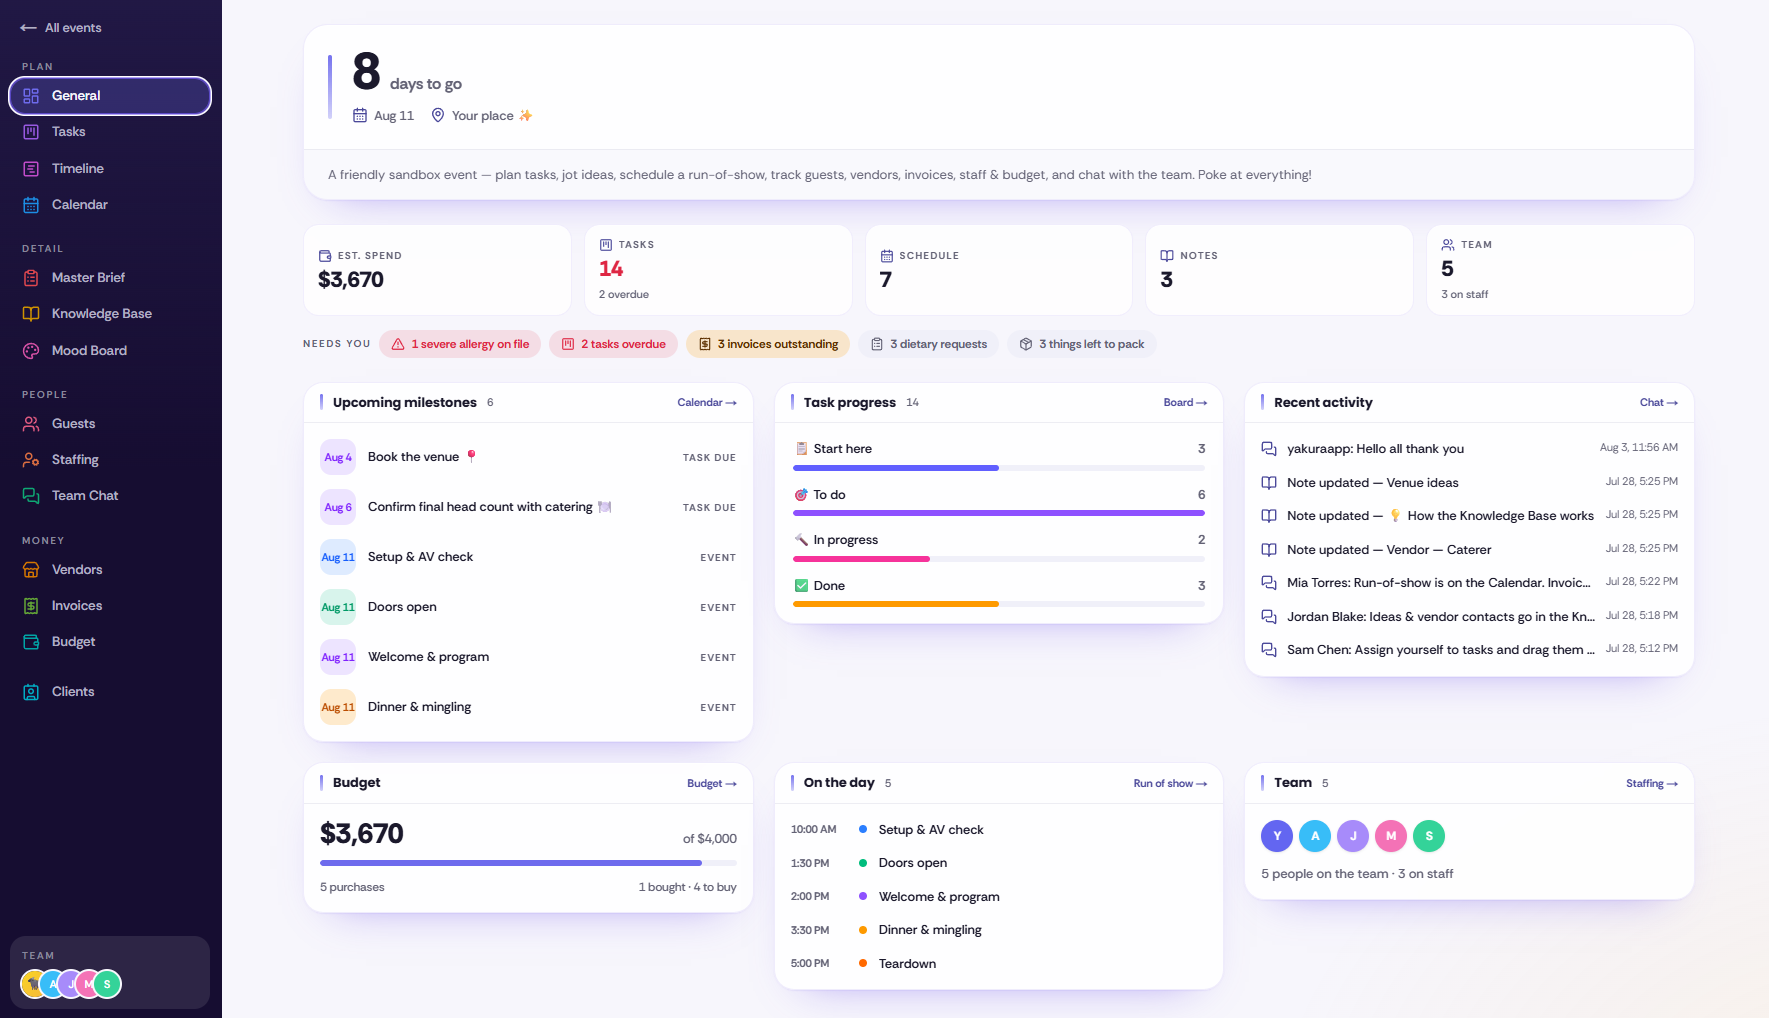Open the 'yakuraapp: Hello all thank you' activity
Viewport: 1769px width, 1018px height.
(x=1470, y=449)
